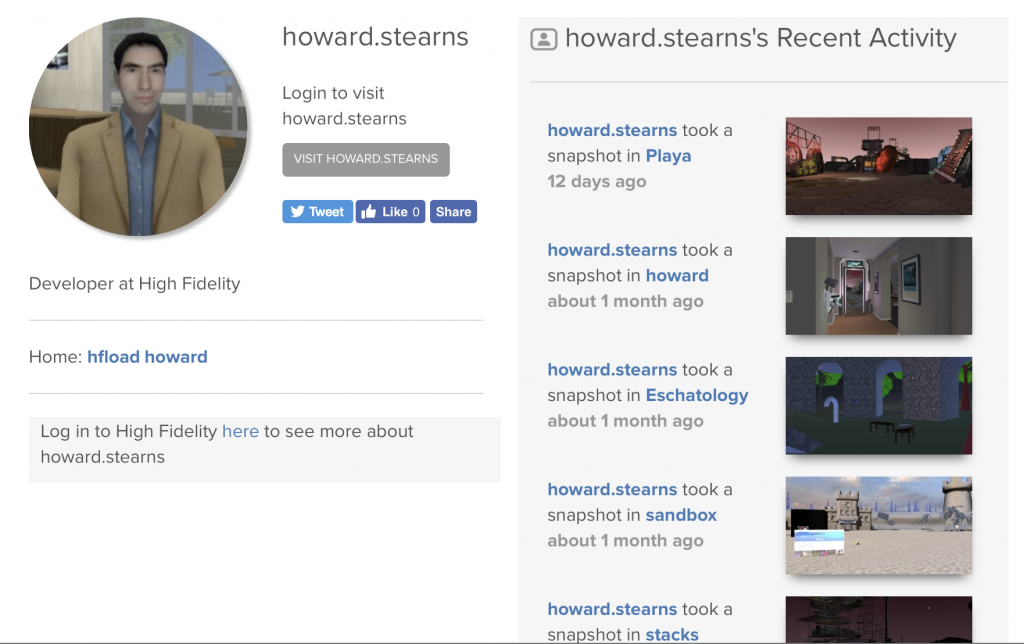Click the Recent Activity user icon
This screenshot has width=1024, height=644.
[543, 39]
